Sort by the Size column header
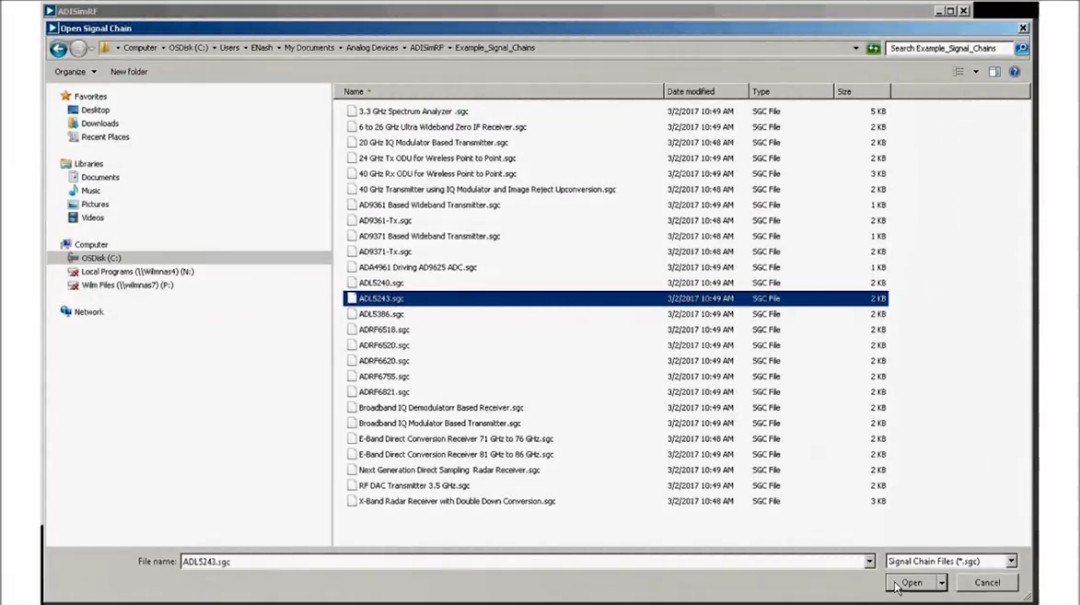Image resolution: width=1080 pixels, height=605 pixels. [x=862, y=92]
